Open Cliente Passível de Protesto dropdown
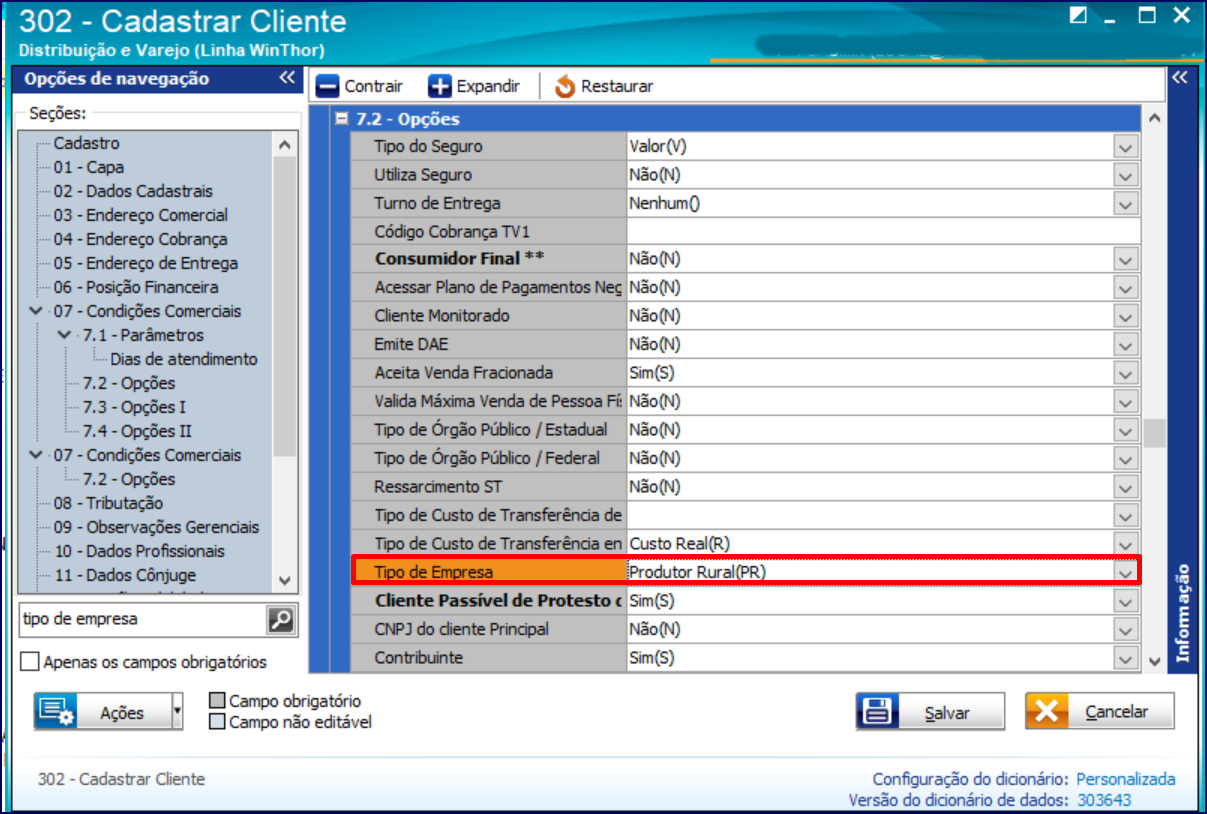The height and width of the screenshot is (814, 1207). (x=1127, y=601)
